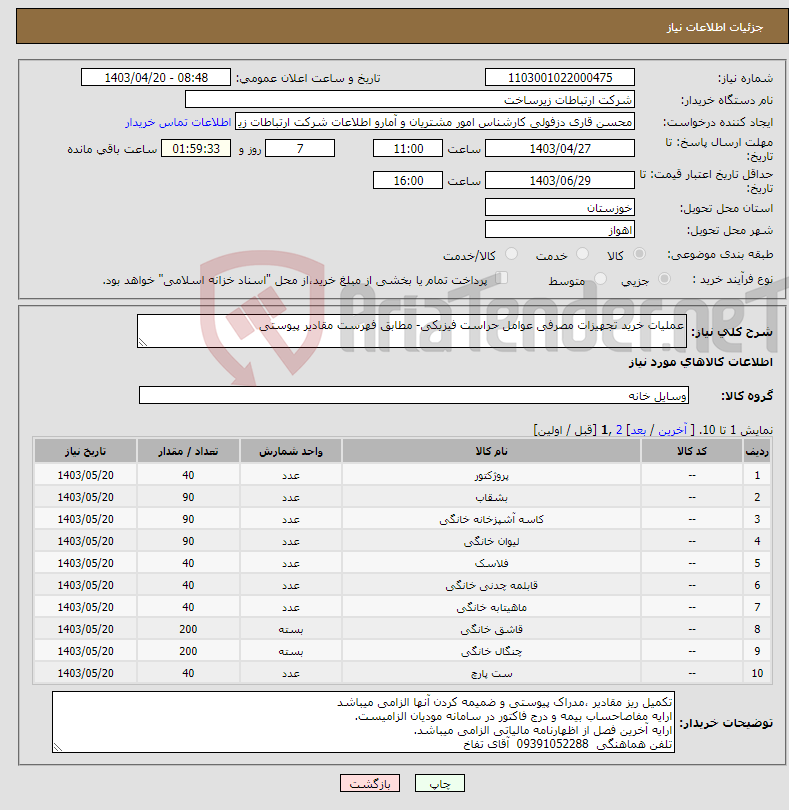Select the پروژکتور item row name
The height and width of the screenshot is (810, 789).
[491, 475]
